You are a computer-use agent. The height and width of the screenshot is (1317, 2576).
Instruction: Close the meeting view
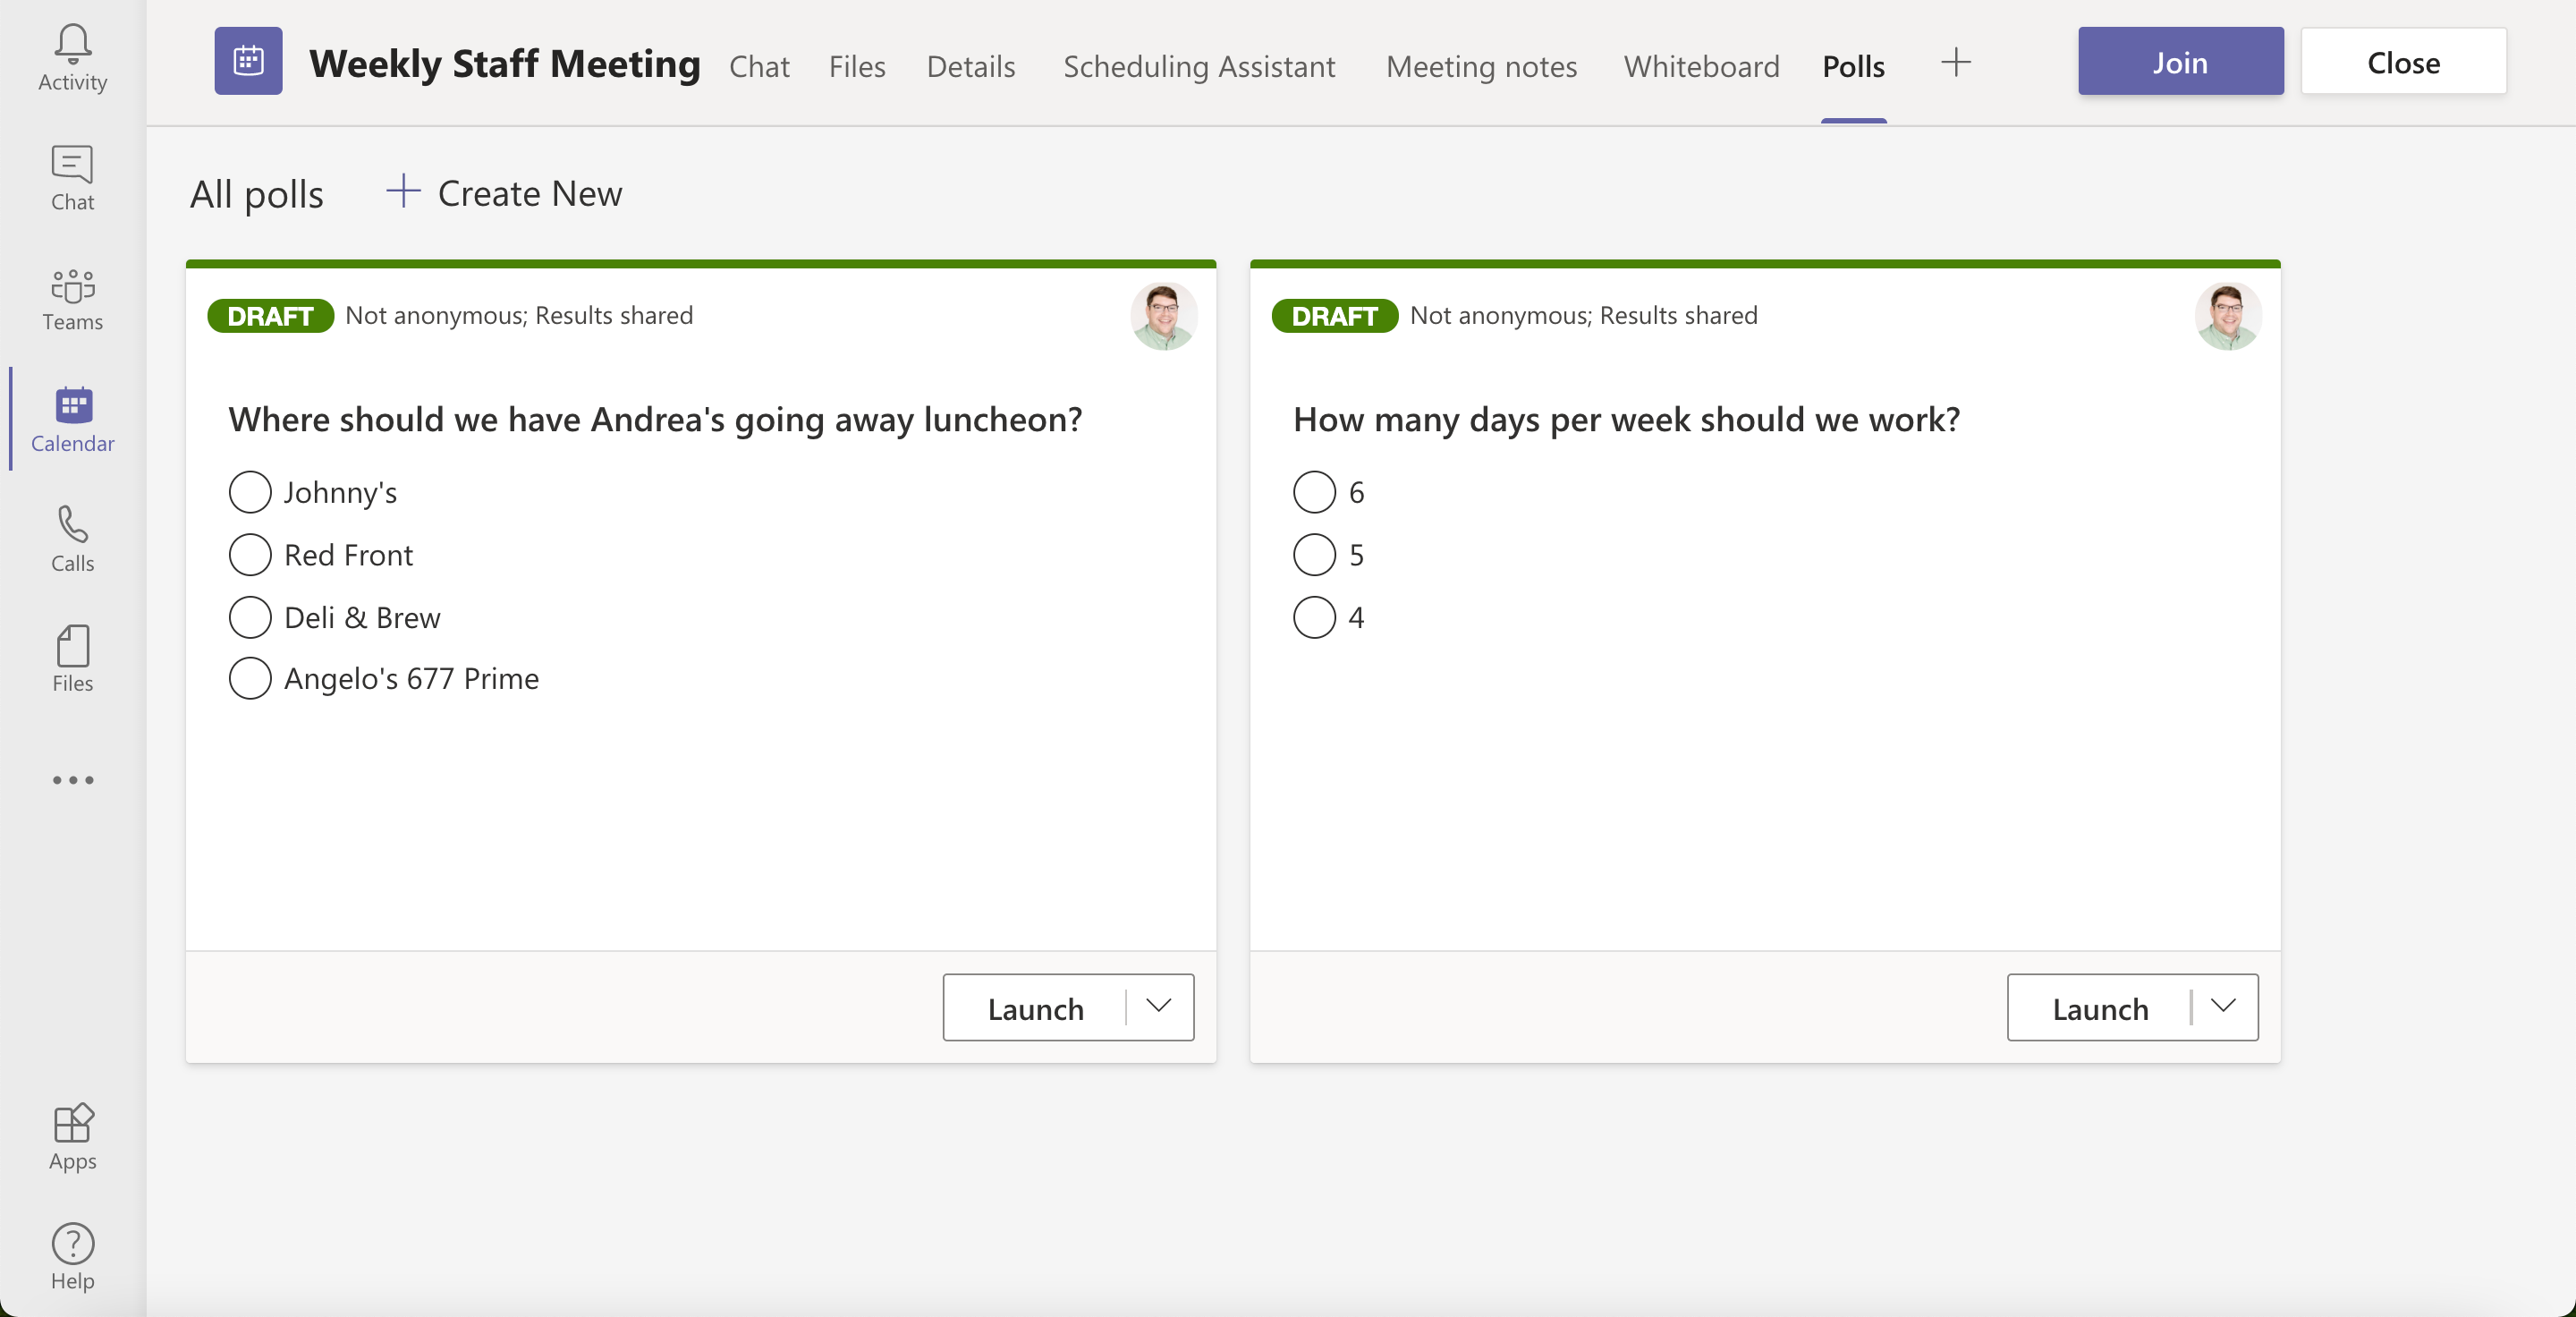[x=2403, y=62]
